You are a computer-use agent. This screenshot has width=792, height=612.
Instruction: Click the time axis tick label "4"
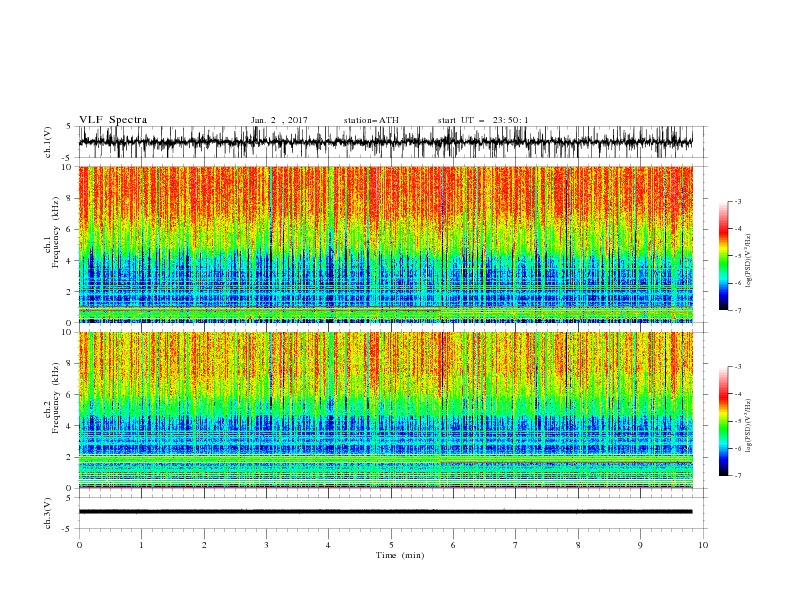coord(329,545)
